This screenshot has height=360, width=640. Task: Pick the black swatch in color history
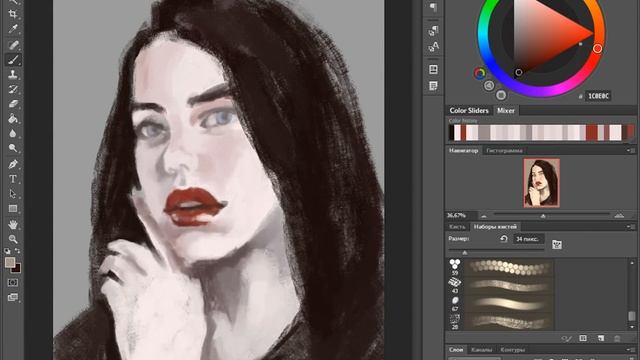(451, 133)
